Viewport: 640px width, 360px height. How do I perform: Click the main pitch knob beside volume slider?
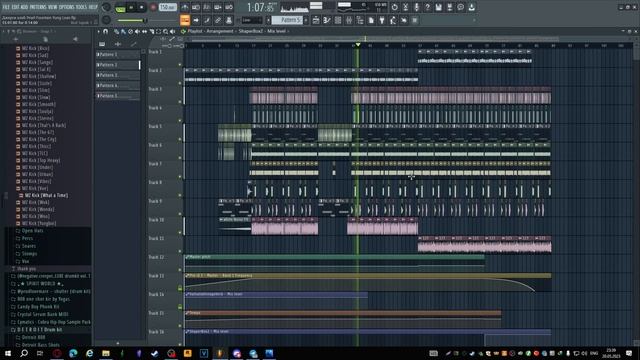[107, 20]
